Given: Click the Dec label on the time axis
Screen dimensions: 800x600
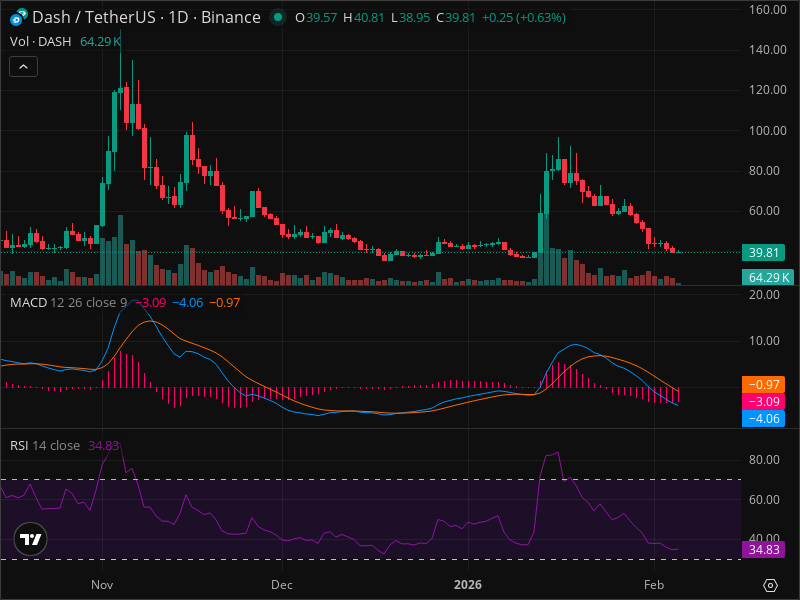Looking at the screenshot, I should [x=282, y=585].
